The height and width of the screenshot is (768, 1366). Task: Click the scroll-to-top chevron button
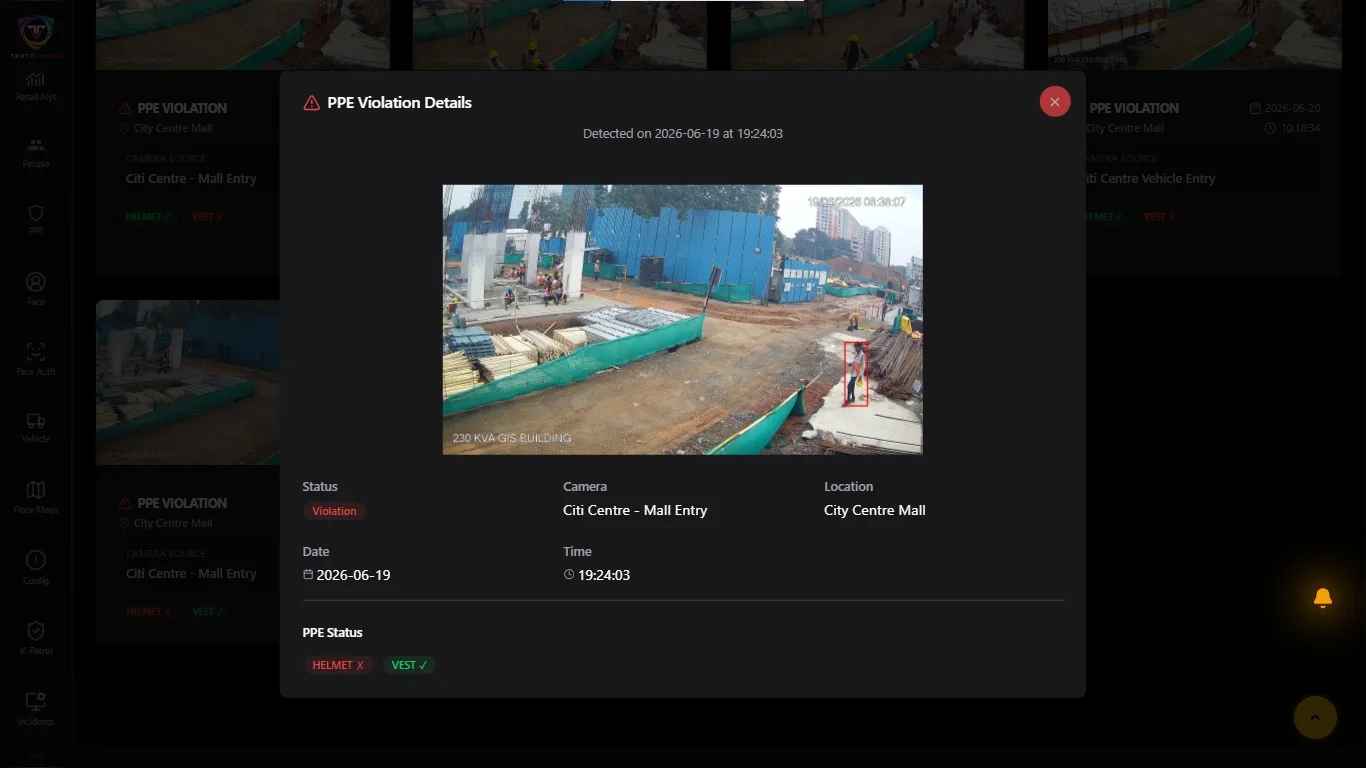point(1315,717)
